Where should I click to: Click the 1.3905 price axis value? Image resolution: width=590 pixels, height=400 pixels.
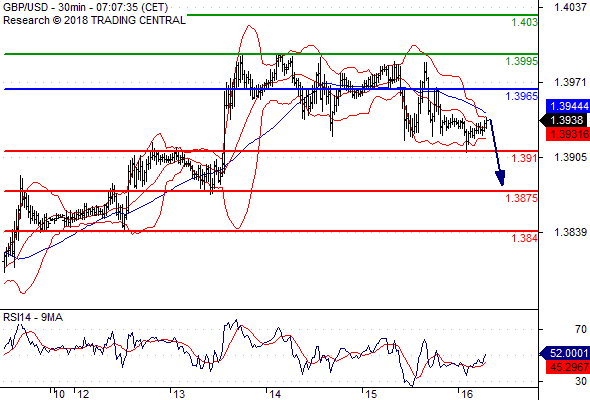click(570, 157)
